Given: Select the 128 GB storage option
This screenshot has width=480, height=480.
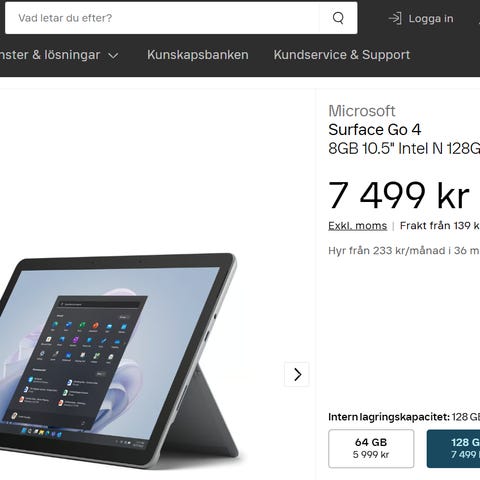Looking at the screenshot, I should pyautogui.click(x=453, y=449).
